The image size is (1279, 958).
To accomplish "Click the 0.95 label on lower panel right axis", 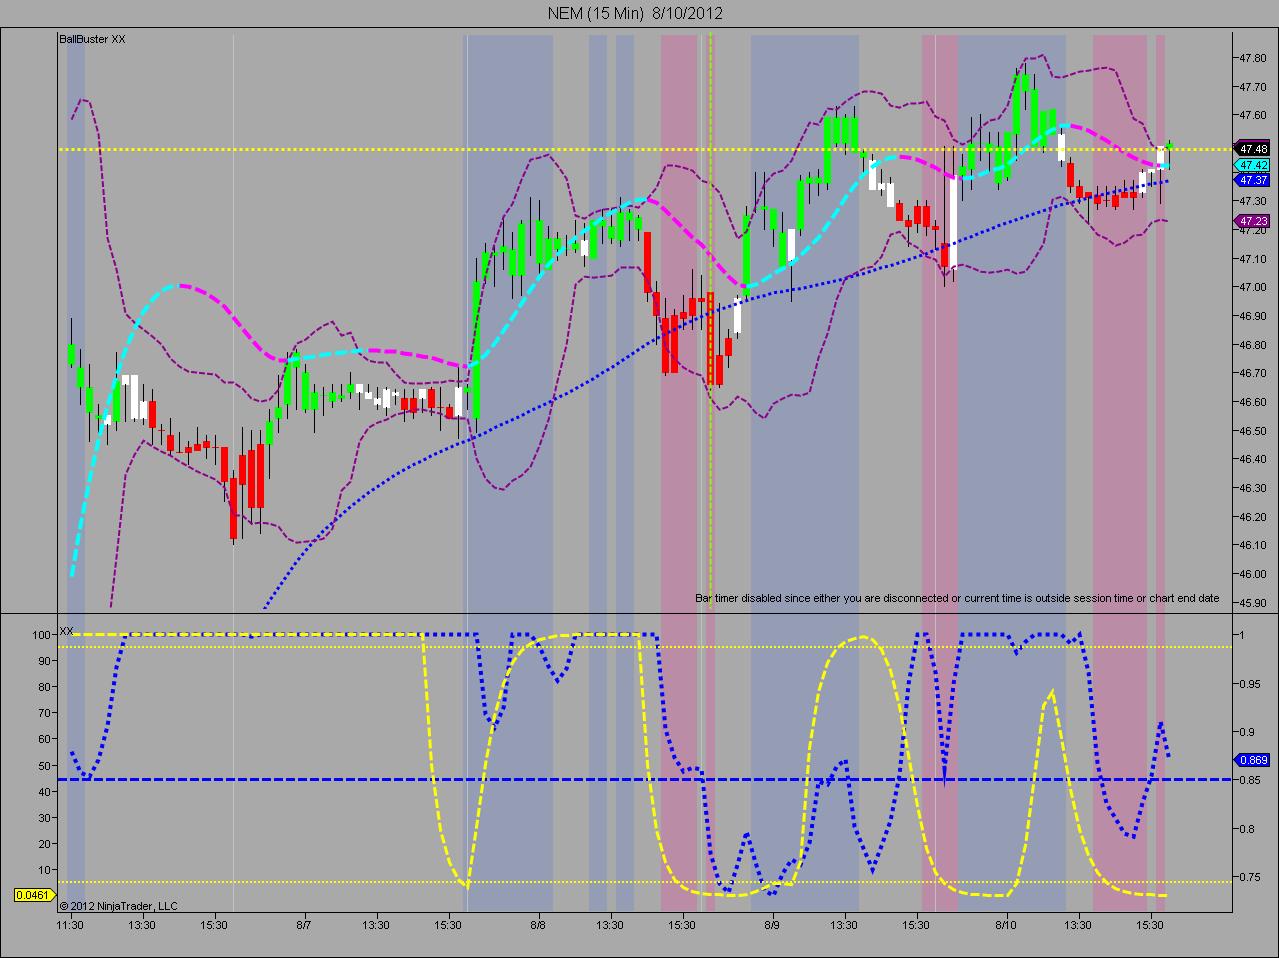I will [x=1250, y=684].
